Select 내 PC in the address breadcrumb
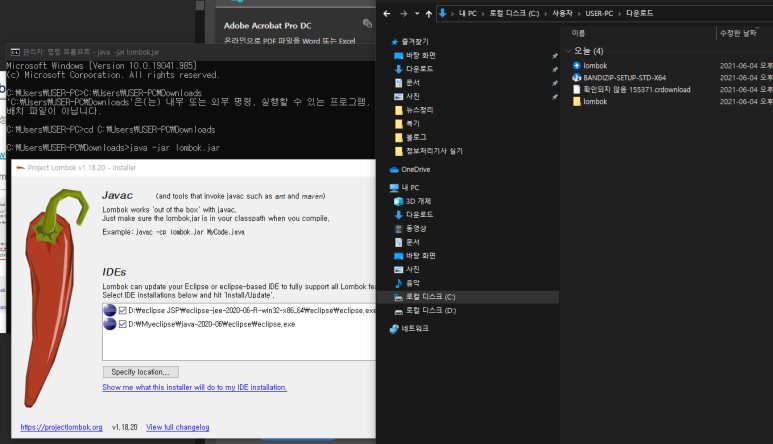The image size is (773, 444). click(468, 13)
